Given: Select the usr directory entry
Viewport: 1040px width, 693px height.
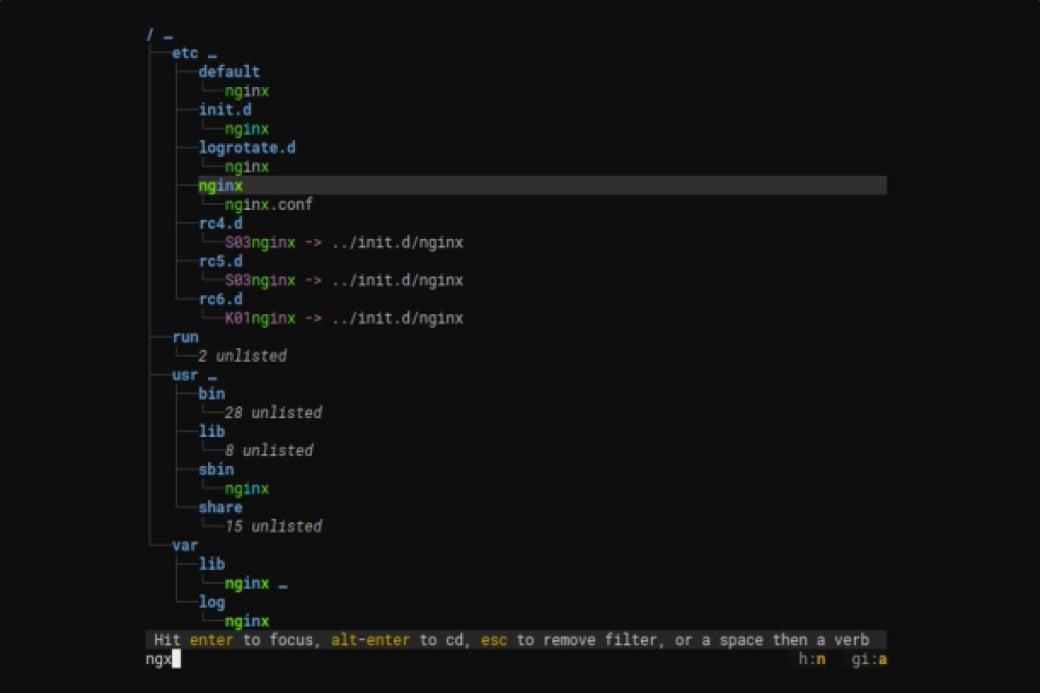Looking at the screenshot, I should point(185,376).
